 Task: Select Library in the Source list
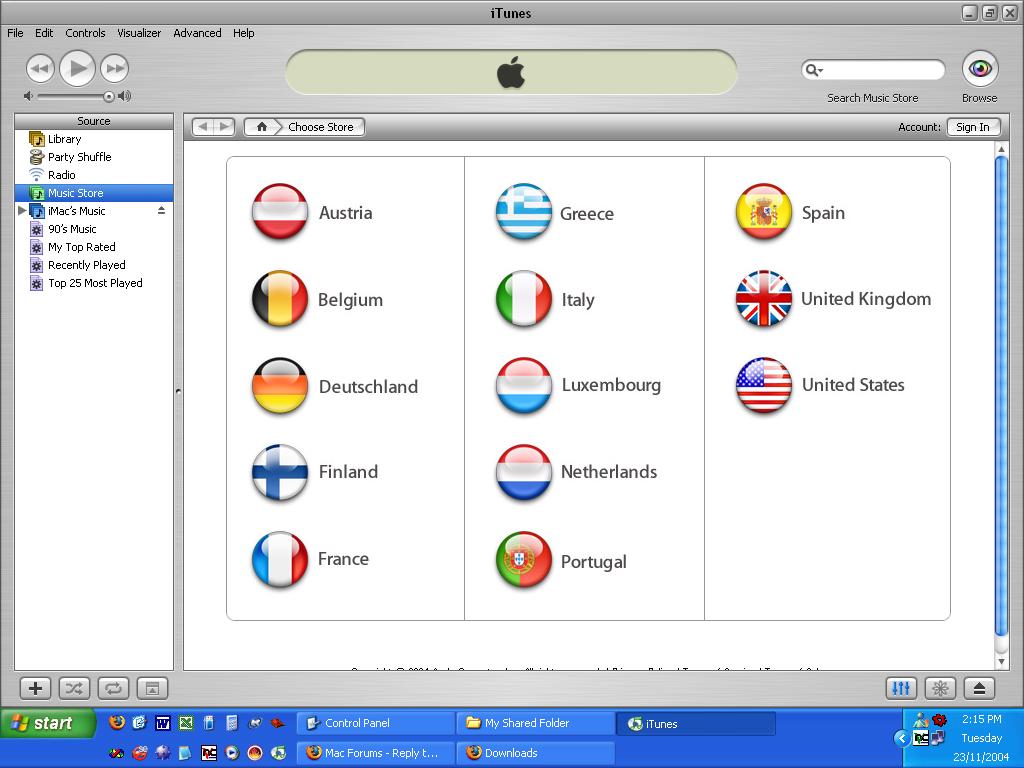tap(94, 139)
